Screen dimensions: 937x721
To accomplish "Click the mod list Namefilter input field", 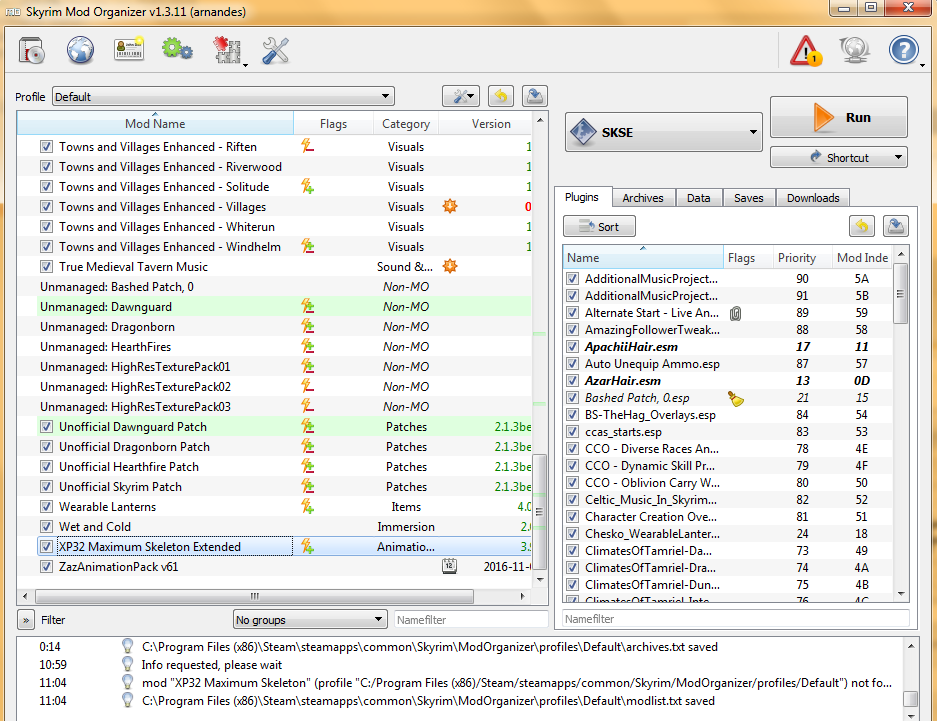I will click(471, 619).
